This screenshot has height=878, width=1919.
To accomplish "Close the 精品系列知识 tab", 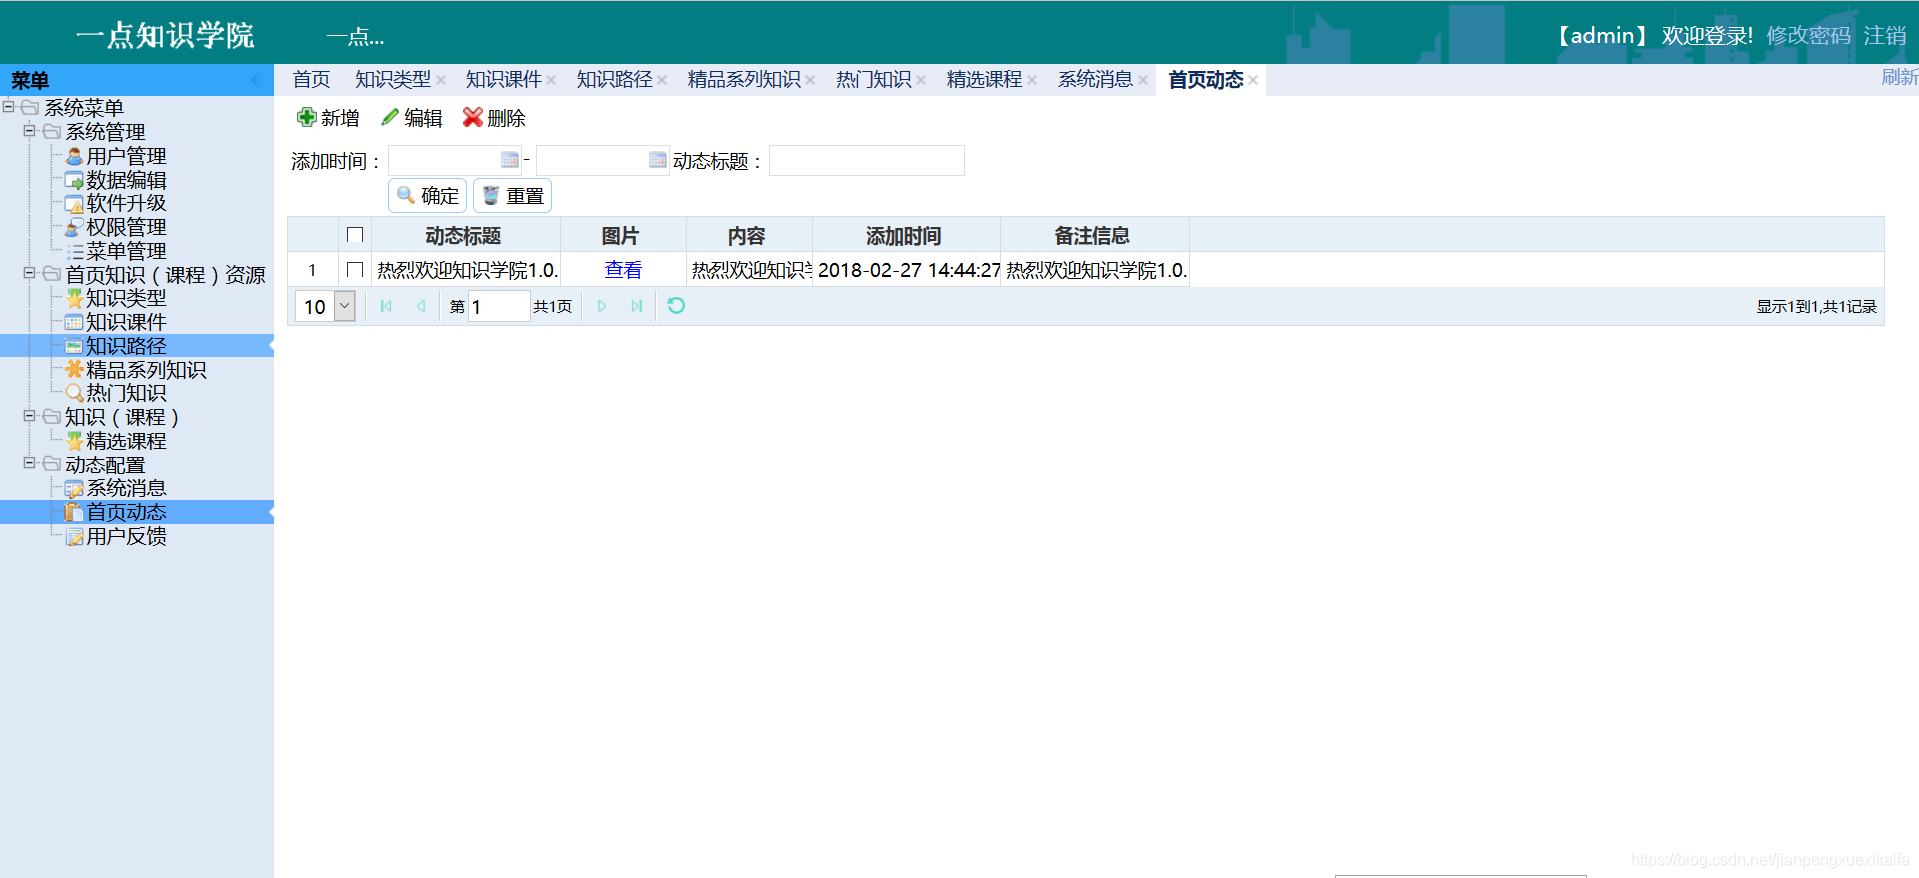I will (810, 80).
